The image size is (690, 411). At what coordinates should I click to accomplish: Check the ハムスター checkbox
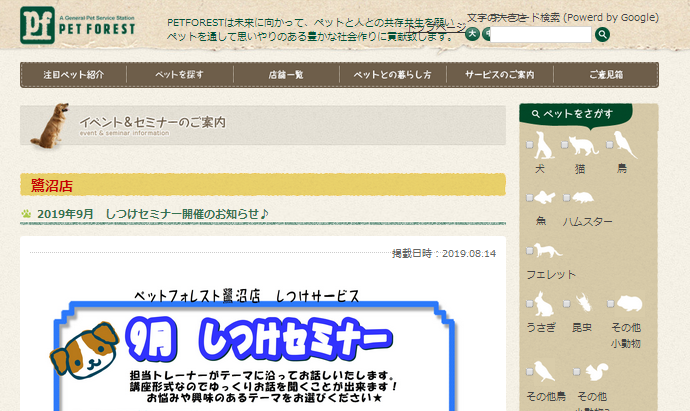click(567, 198)
